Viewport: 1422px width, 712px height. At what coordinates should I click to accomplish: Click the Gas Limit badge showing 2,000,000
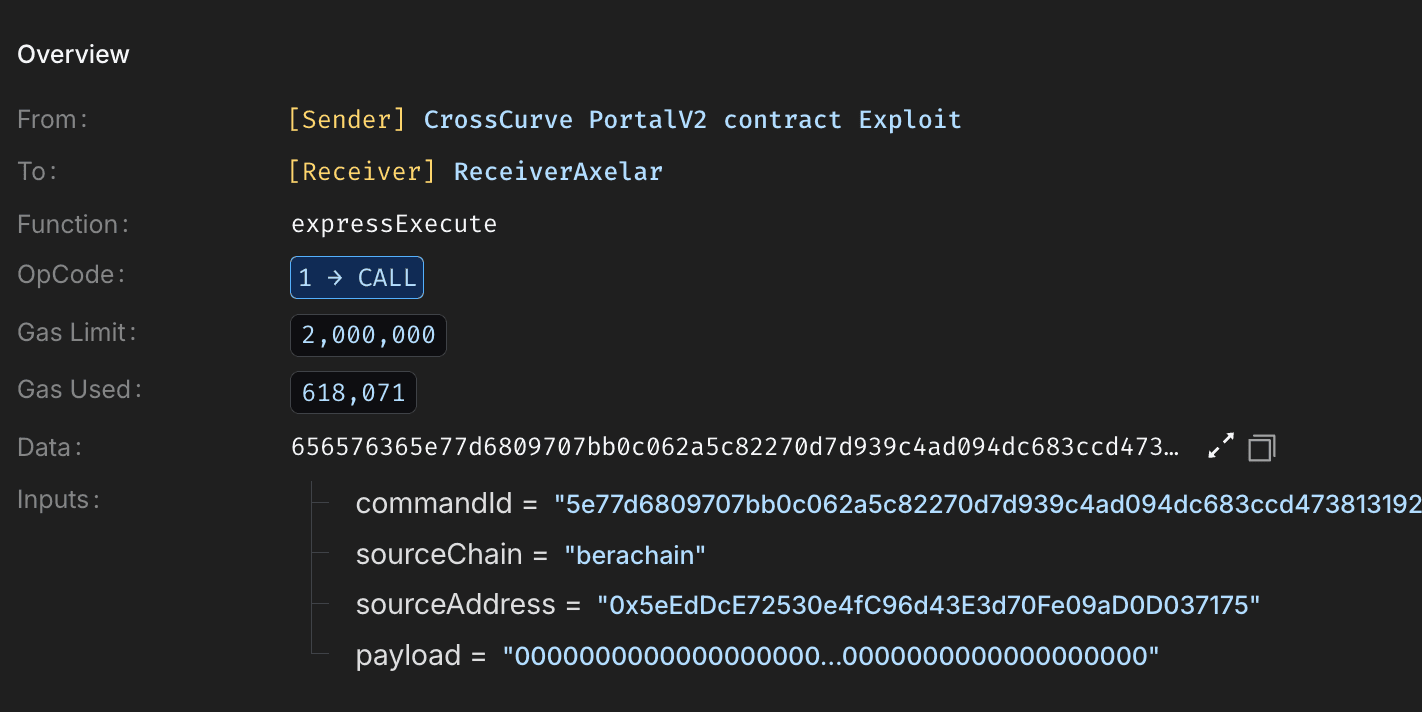pos(368,335)
